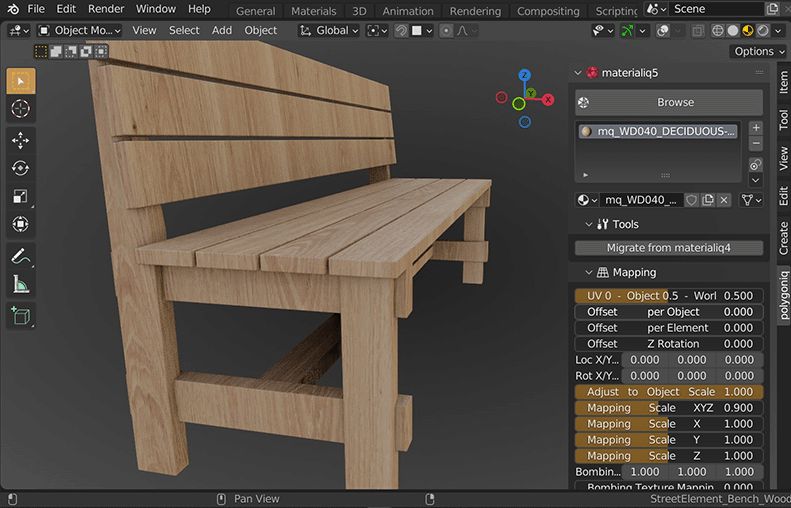Select the Cursor tool

coord(21,108)
